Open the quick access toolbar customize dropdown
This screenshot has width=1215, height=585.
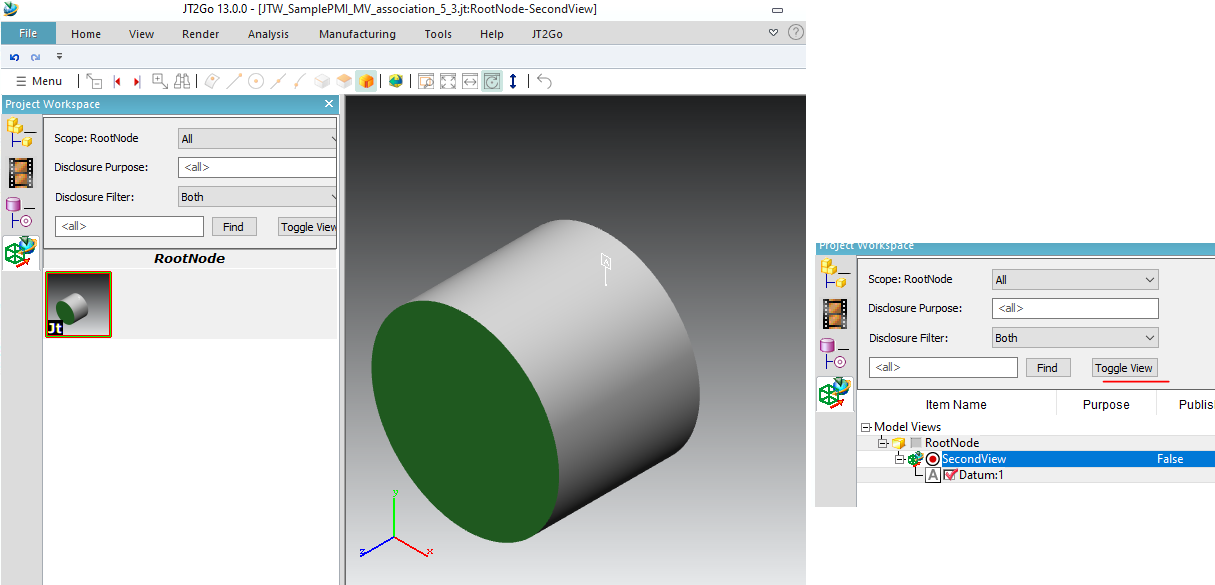[x=59, y=57]
